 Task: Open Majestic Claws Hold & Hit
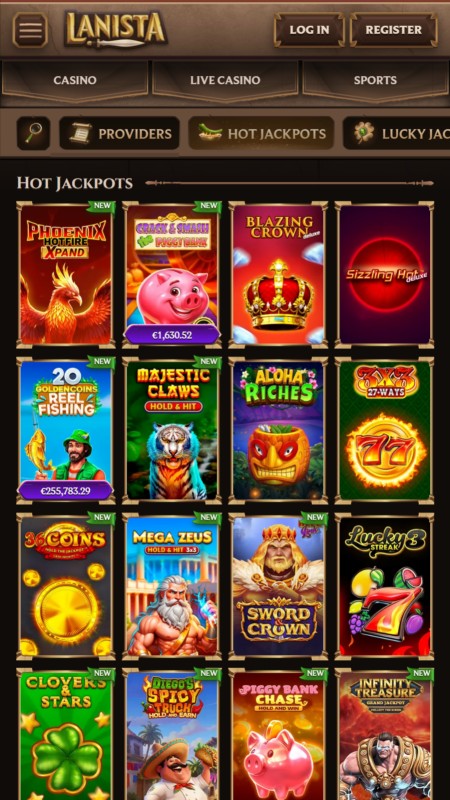tap(172, 430)
